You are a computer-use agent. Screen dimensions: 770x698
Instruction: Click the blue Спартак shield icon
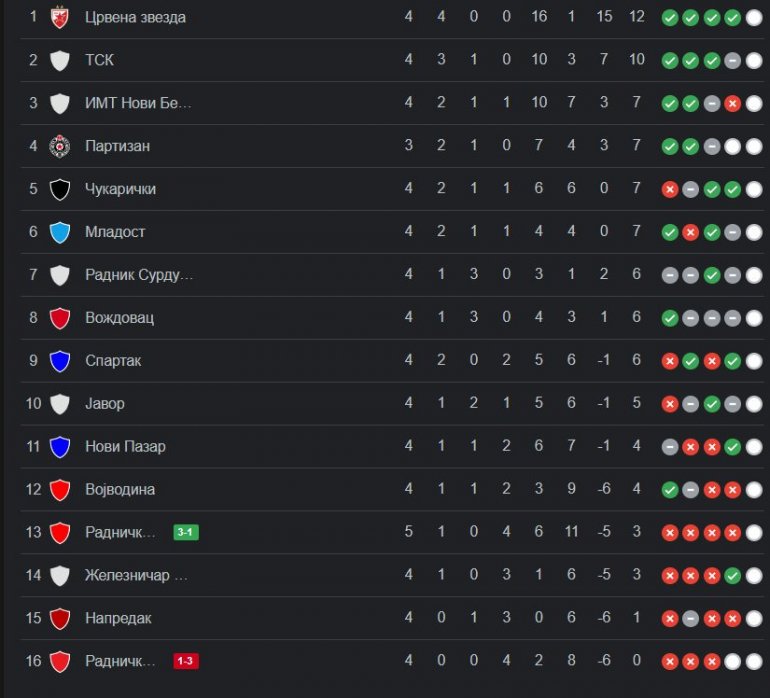point(59,361)
